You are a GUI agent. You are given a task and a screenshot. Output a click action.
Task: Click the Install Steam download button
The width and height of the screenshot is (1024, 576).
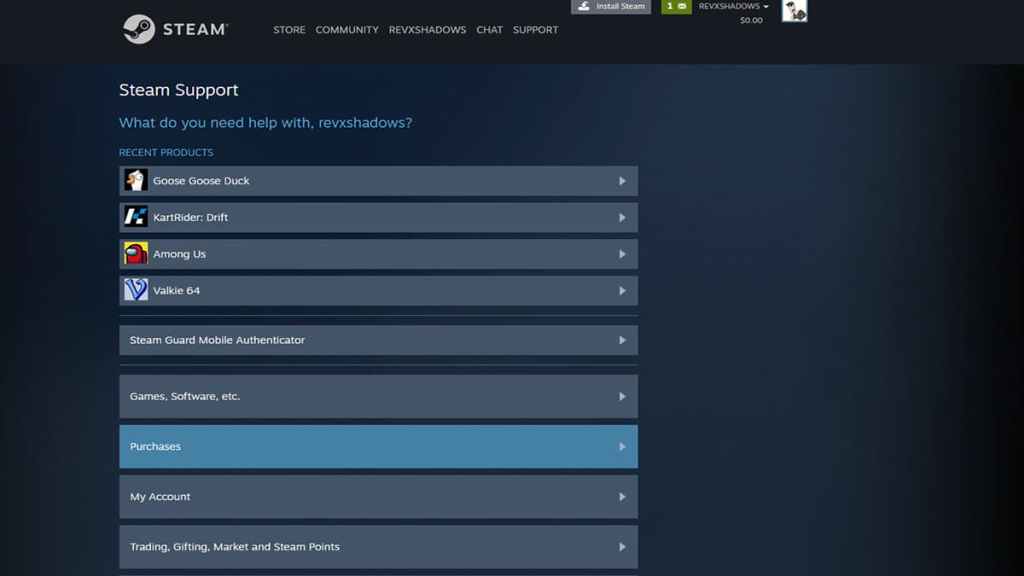click(x=611, y=6)
